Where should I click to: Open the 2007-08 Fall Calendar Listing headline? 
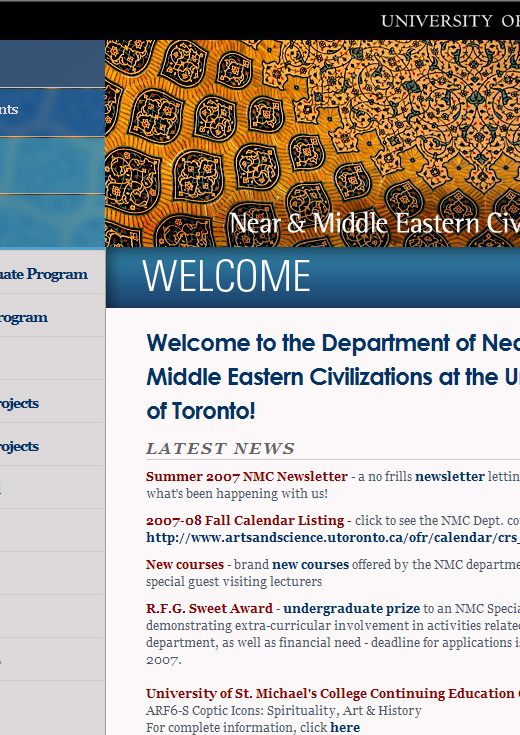(x=245, y=520)
